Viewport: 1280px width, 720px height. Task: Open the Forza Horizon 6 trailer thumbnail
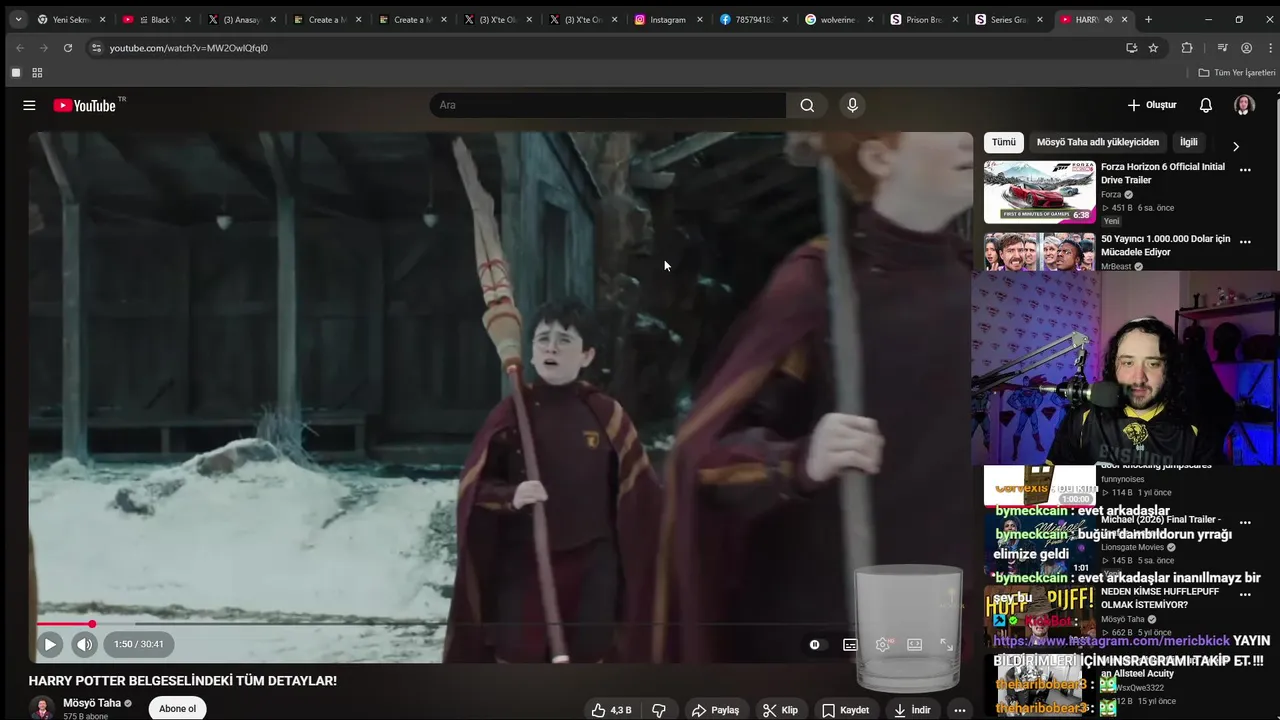pyautogui.click(x=1040, y=192)
